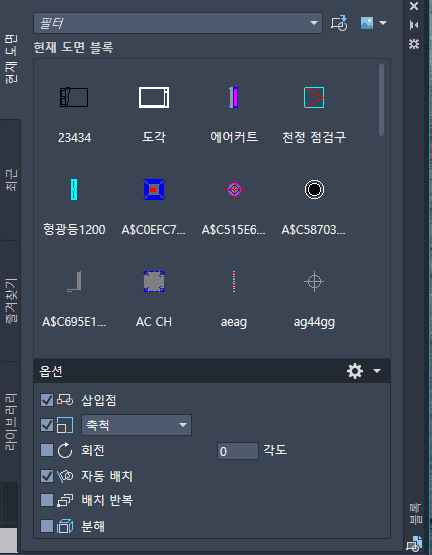432x555 pixels.
Task: Open the thumbnail view options icon
Action: [373, 23]
